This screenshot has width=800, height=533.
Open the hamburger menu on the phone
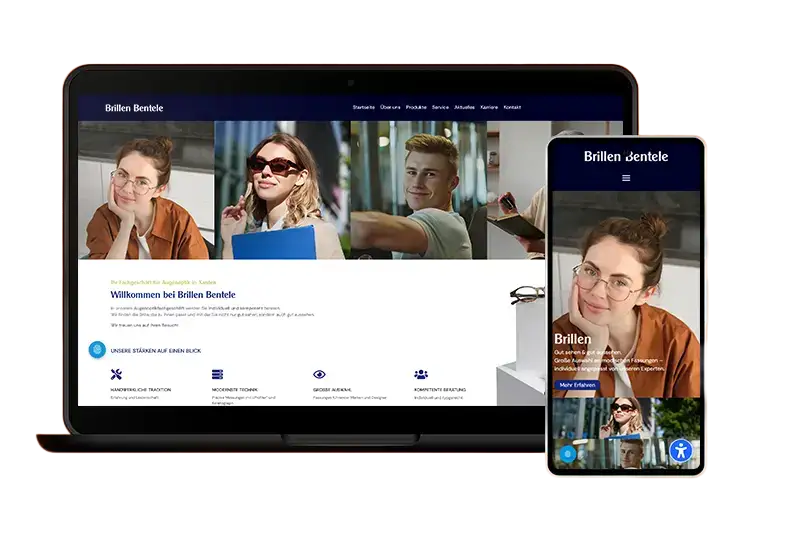click(x=626, y=178)
